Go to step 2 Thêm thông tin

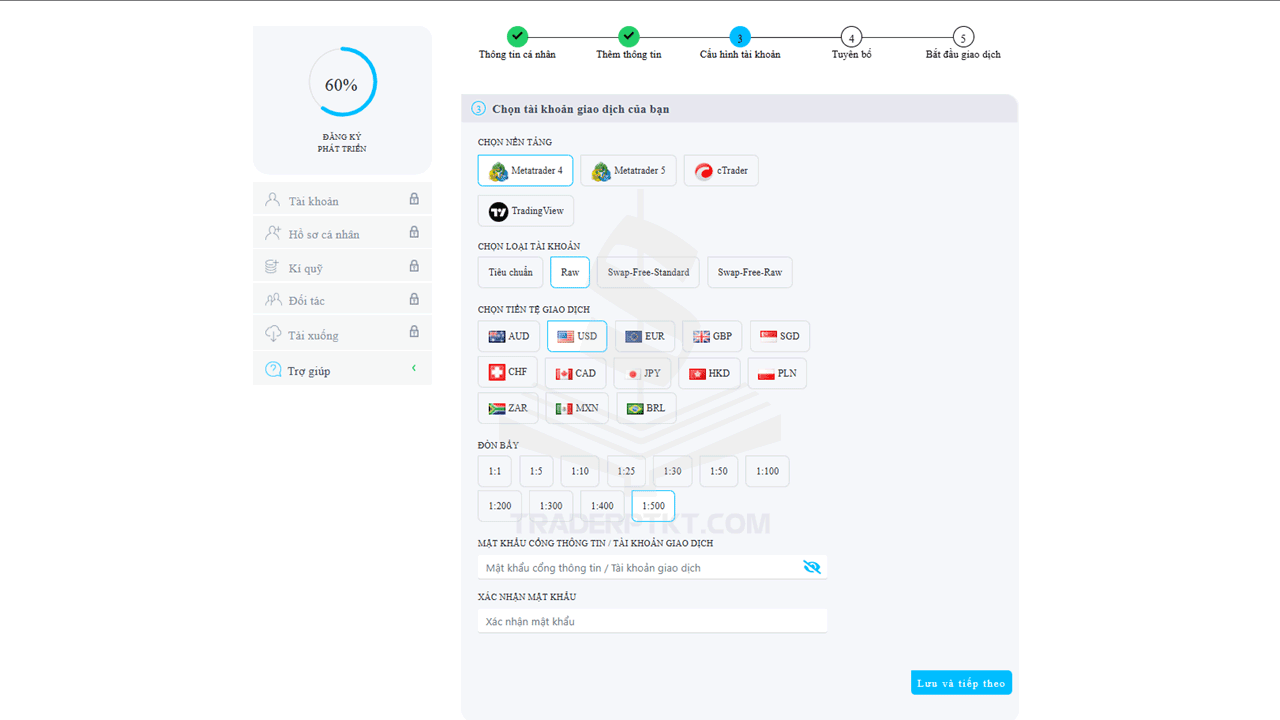[x=628, y=37]
